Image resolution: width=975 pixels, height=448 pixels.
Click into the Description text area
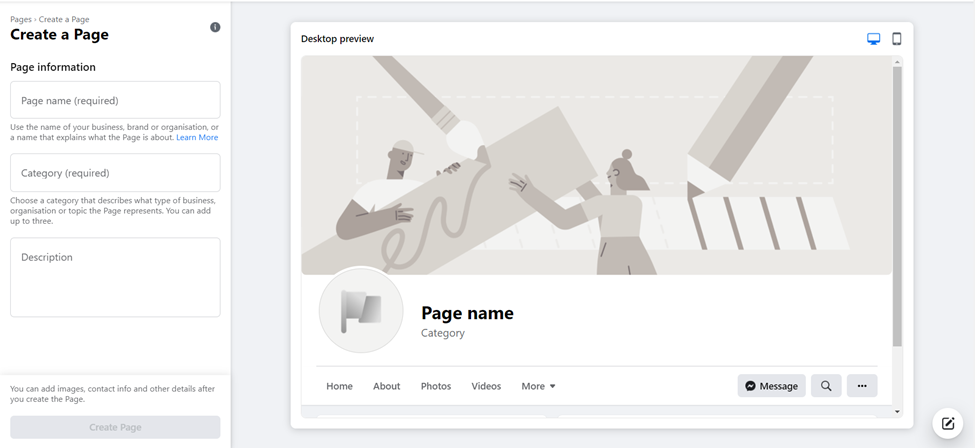point(115,277)
